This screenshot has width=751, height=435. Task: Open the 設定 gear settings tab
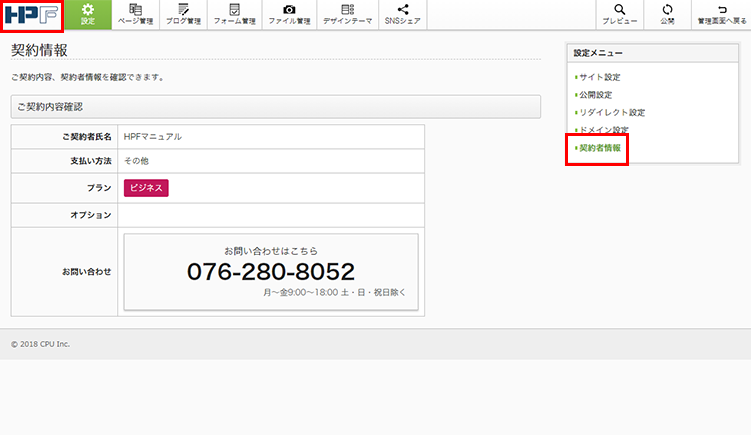tap(87, 14)
